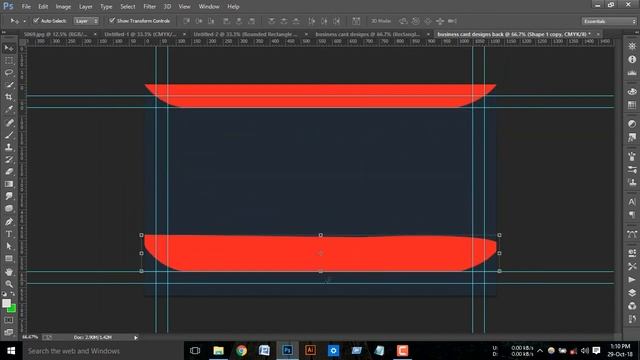Swap foreground and background colors
The height and width of the screenshot is (360, 640).
coord(13,293)
